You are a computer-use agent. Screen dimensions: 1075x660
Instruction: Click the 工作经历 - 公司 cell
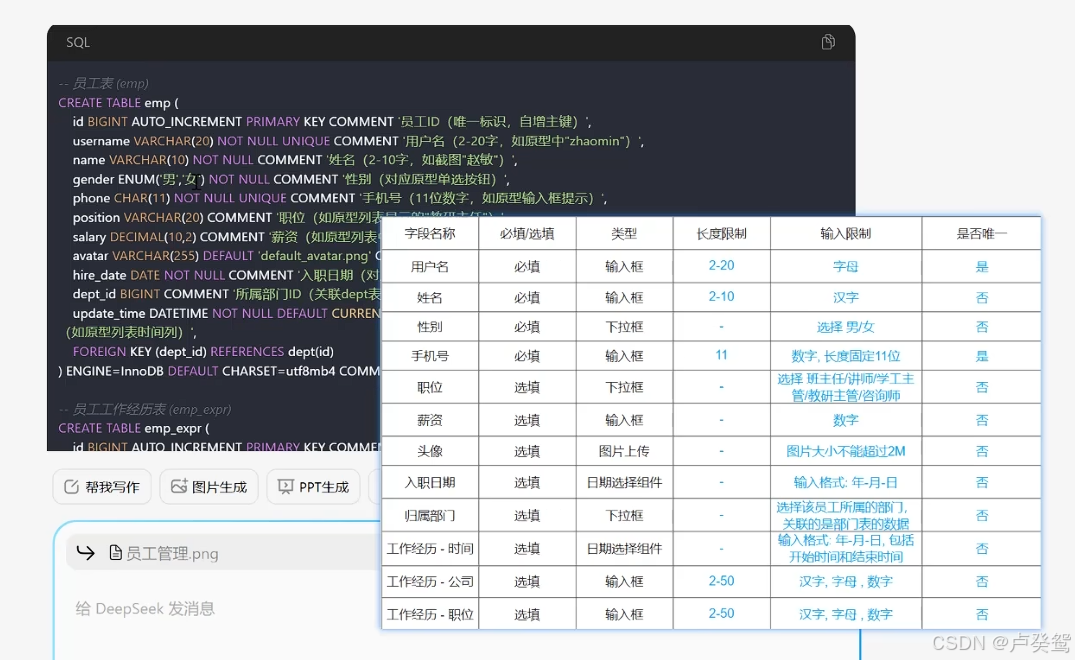(430, 581)
